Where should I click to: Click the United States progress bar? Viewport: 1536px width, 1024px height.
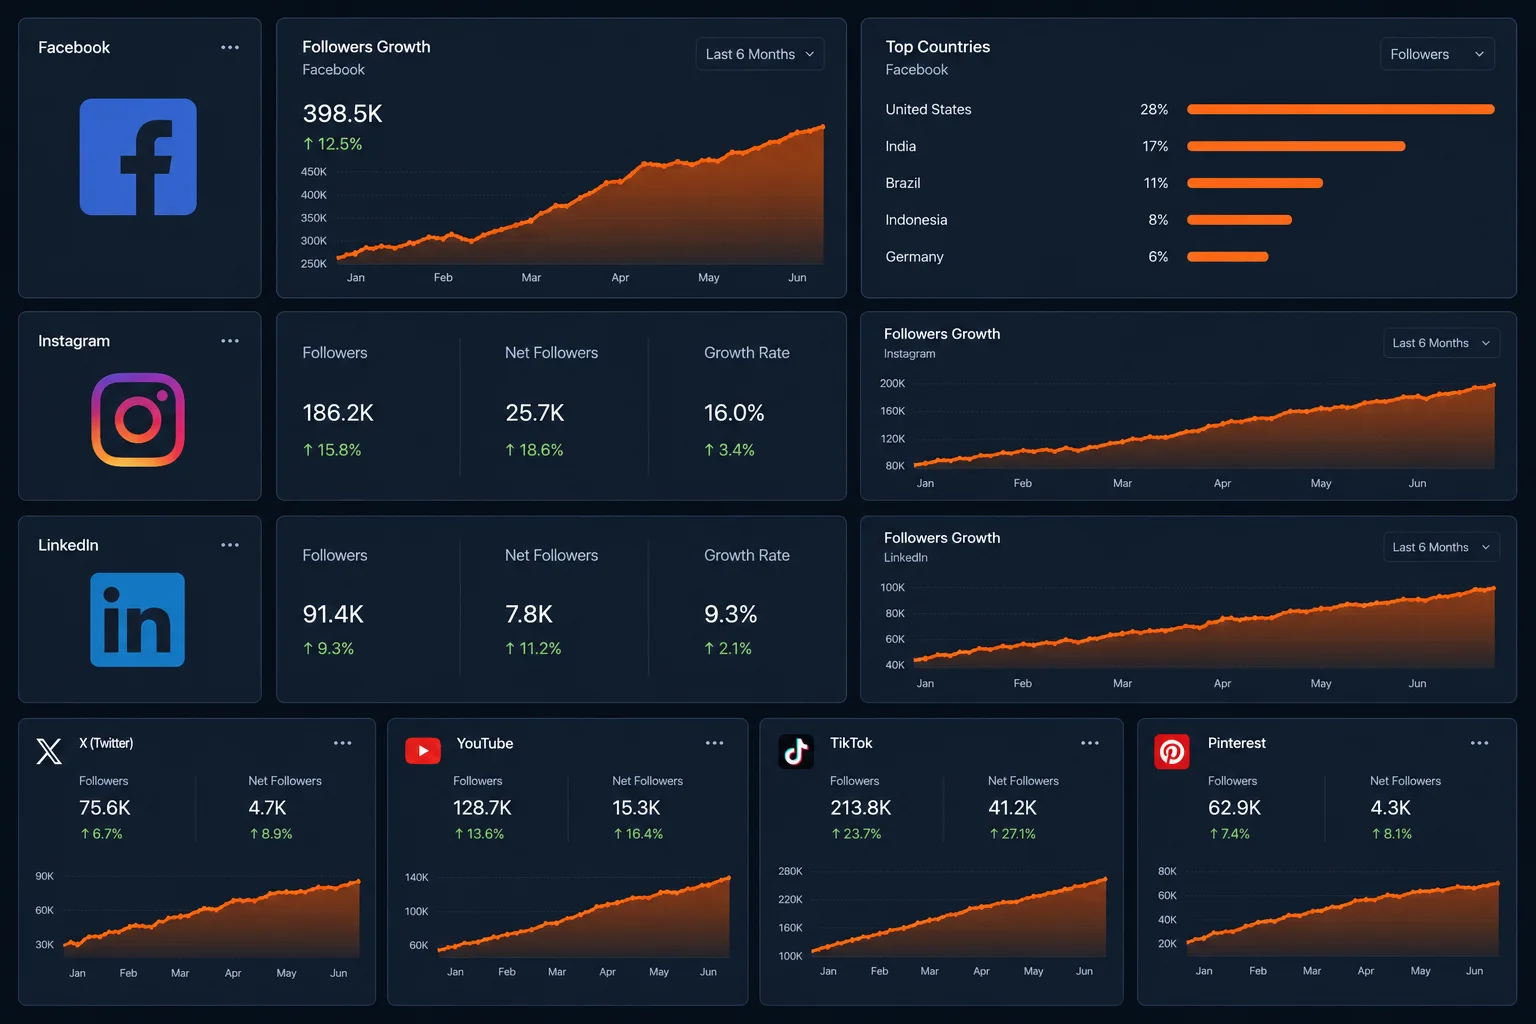pos(1341,109)
